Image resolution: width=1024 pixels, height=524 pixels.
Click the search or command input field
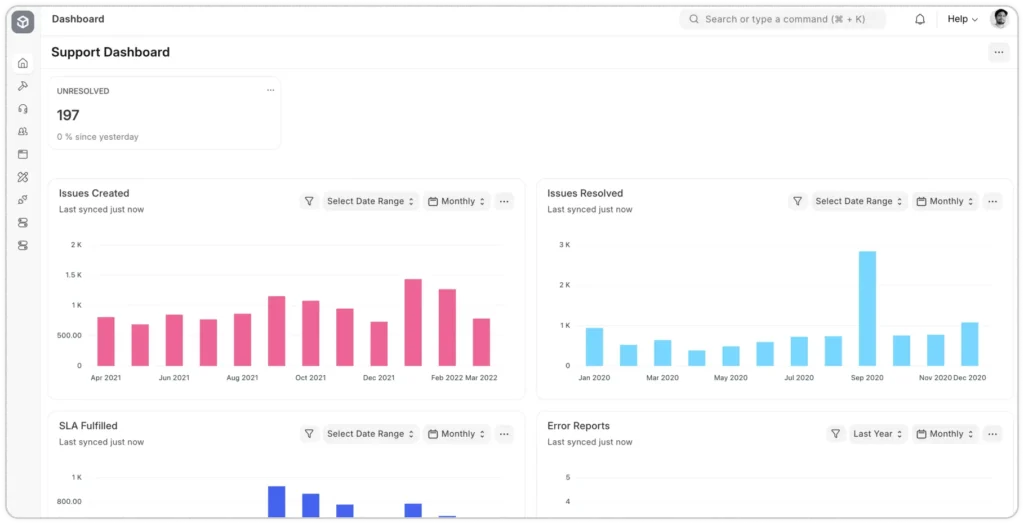pyautogui.click(x=783, y=19)
